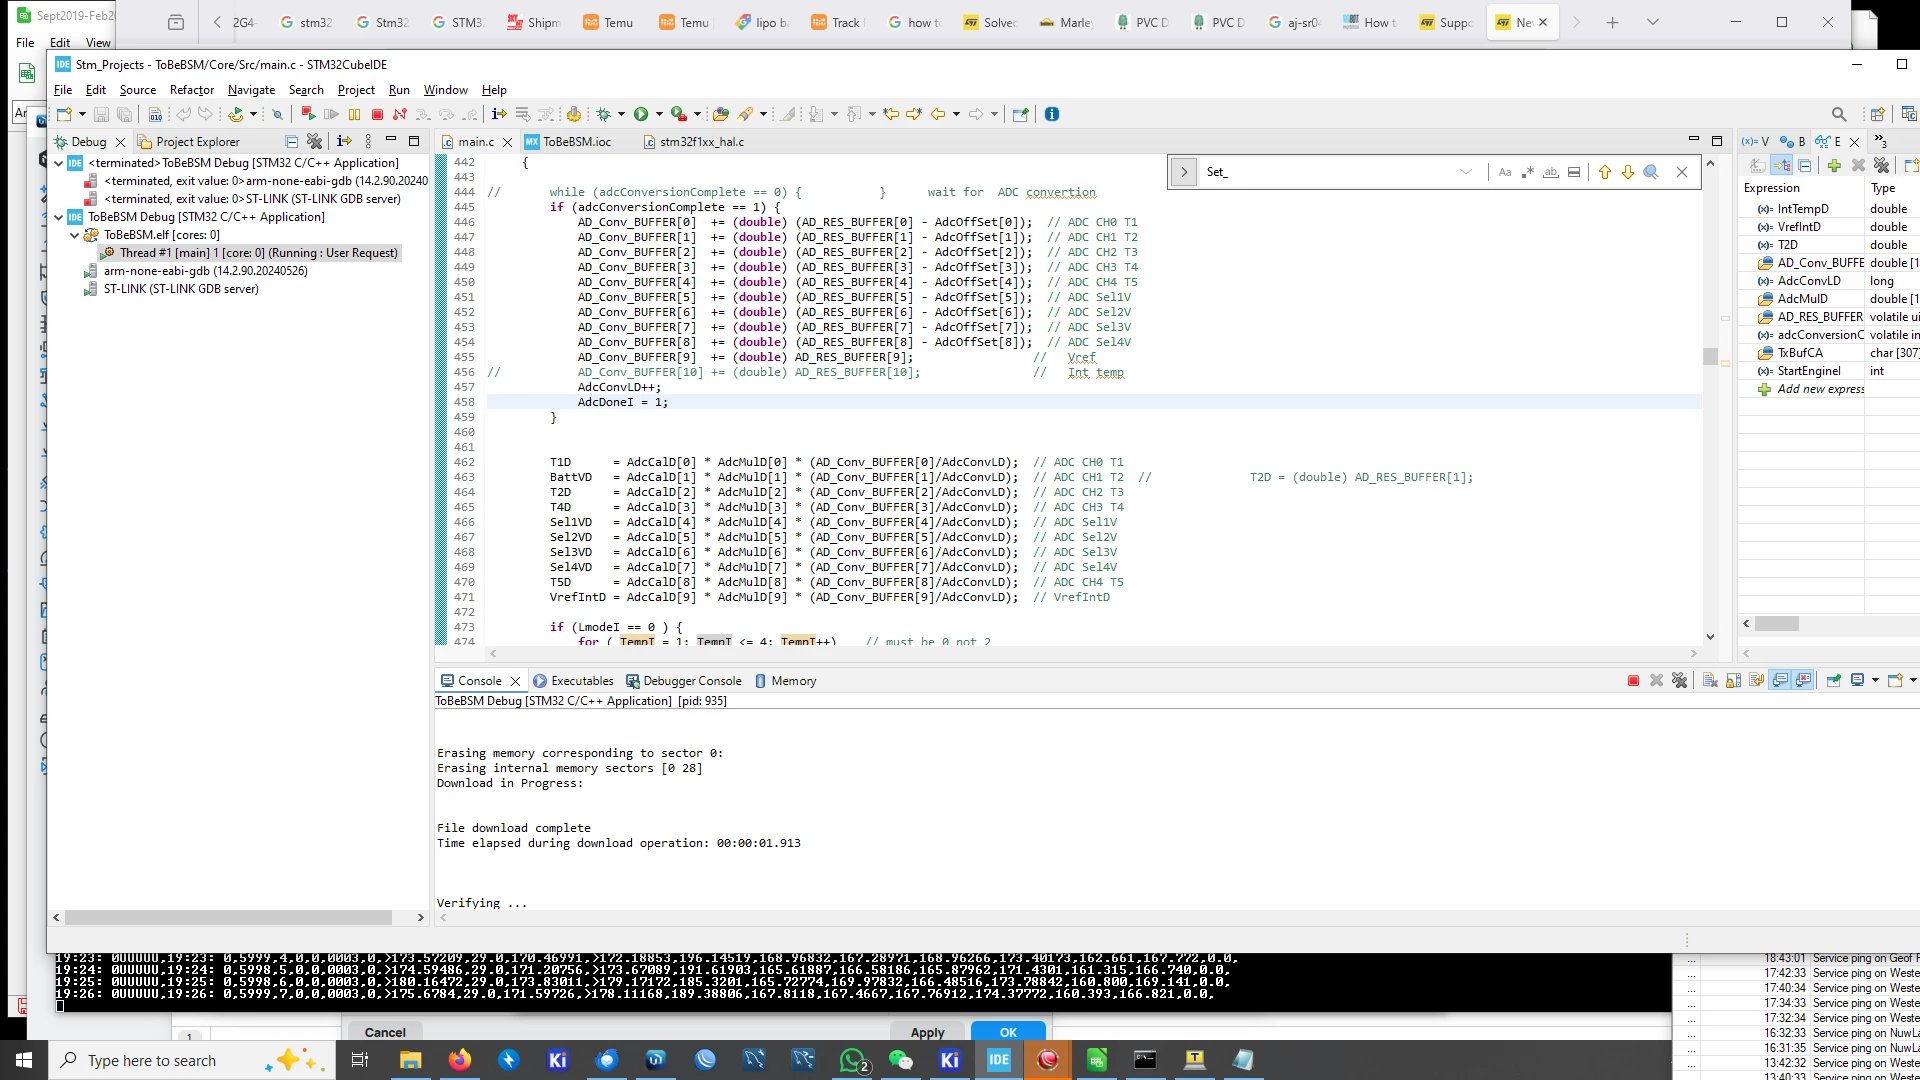Screen dimensions: 1920x1080
Task: Toggle Show Console on Standard Error change
Action: tap(1804, 681)
